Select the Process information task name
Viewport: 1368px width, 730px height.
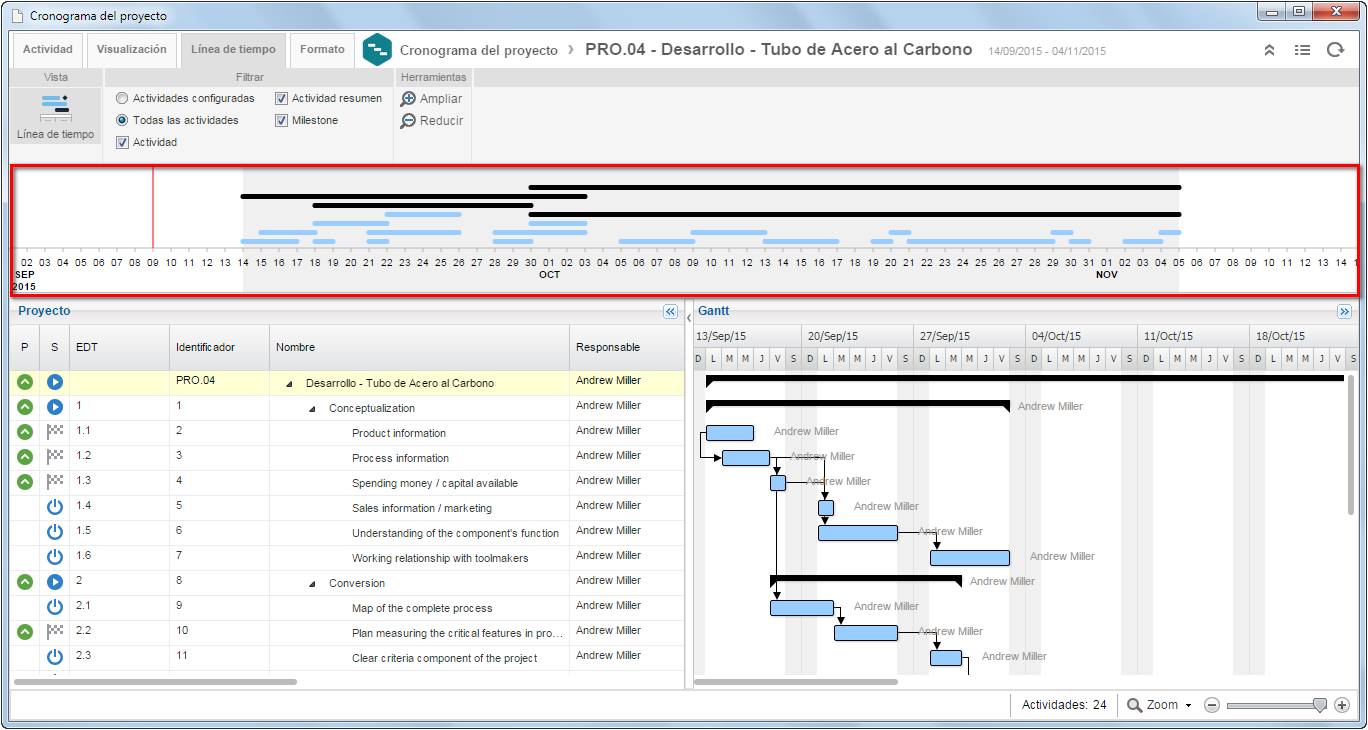click(x=400, y=459)
